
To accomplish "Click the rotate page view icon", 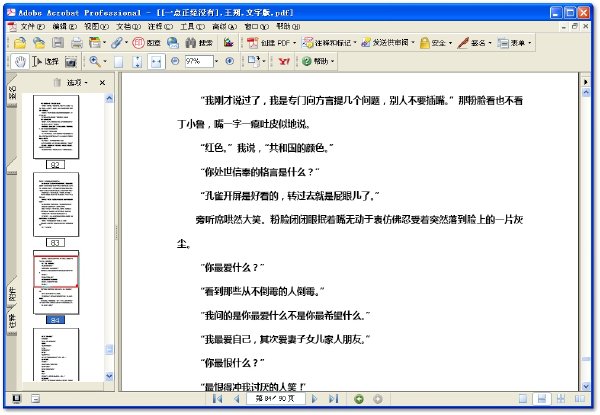I will pos(253,61).
